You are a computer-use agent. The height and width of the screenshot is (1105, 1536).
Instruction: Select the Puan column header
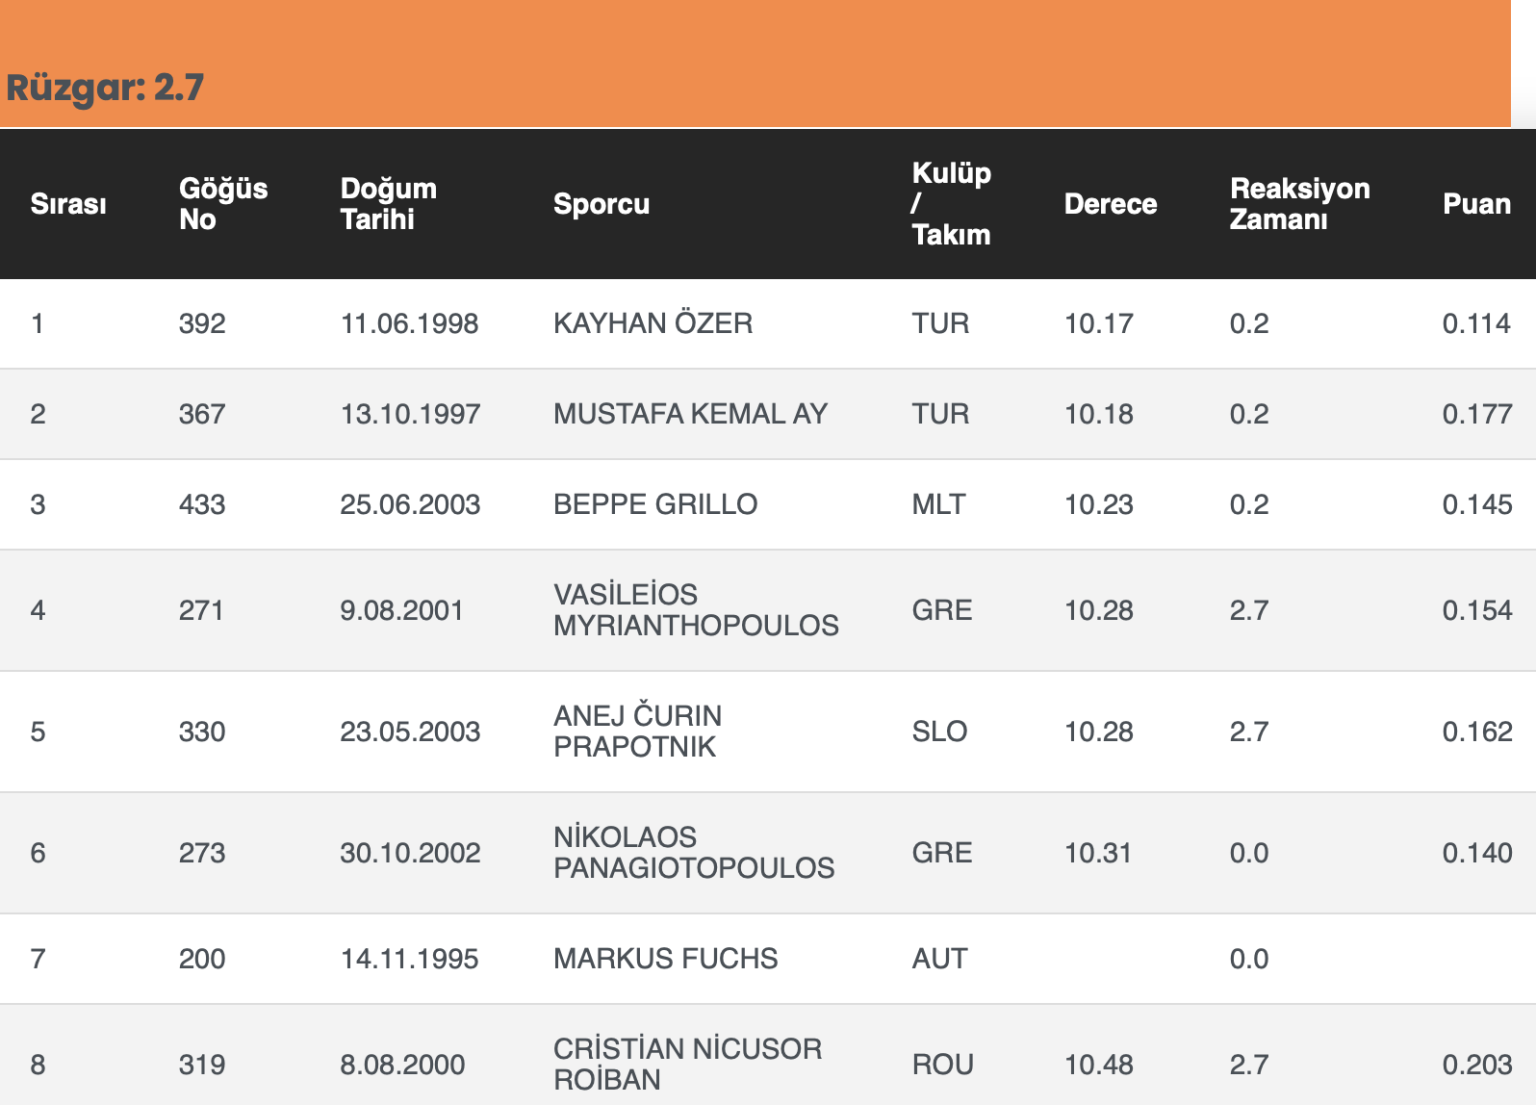[1476, 204]
